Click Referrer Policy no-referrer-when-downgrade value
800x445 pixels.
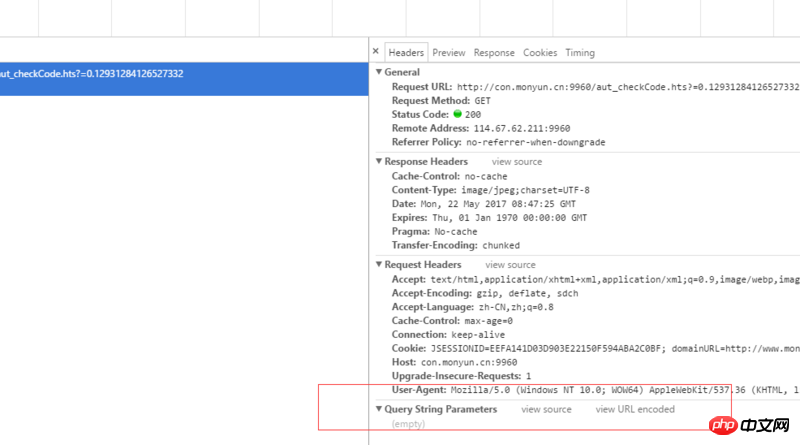536,142
